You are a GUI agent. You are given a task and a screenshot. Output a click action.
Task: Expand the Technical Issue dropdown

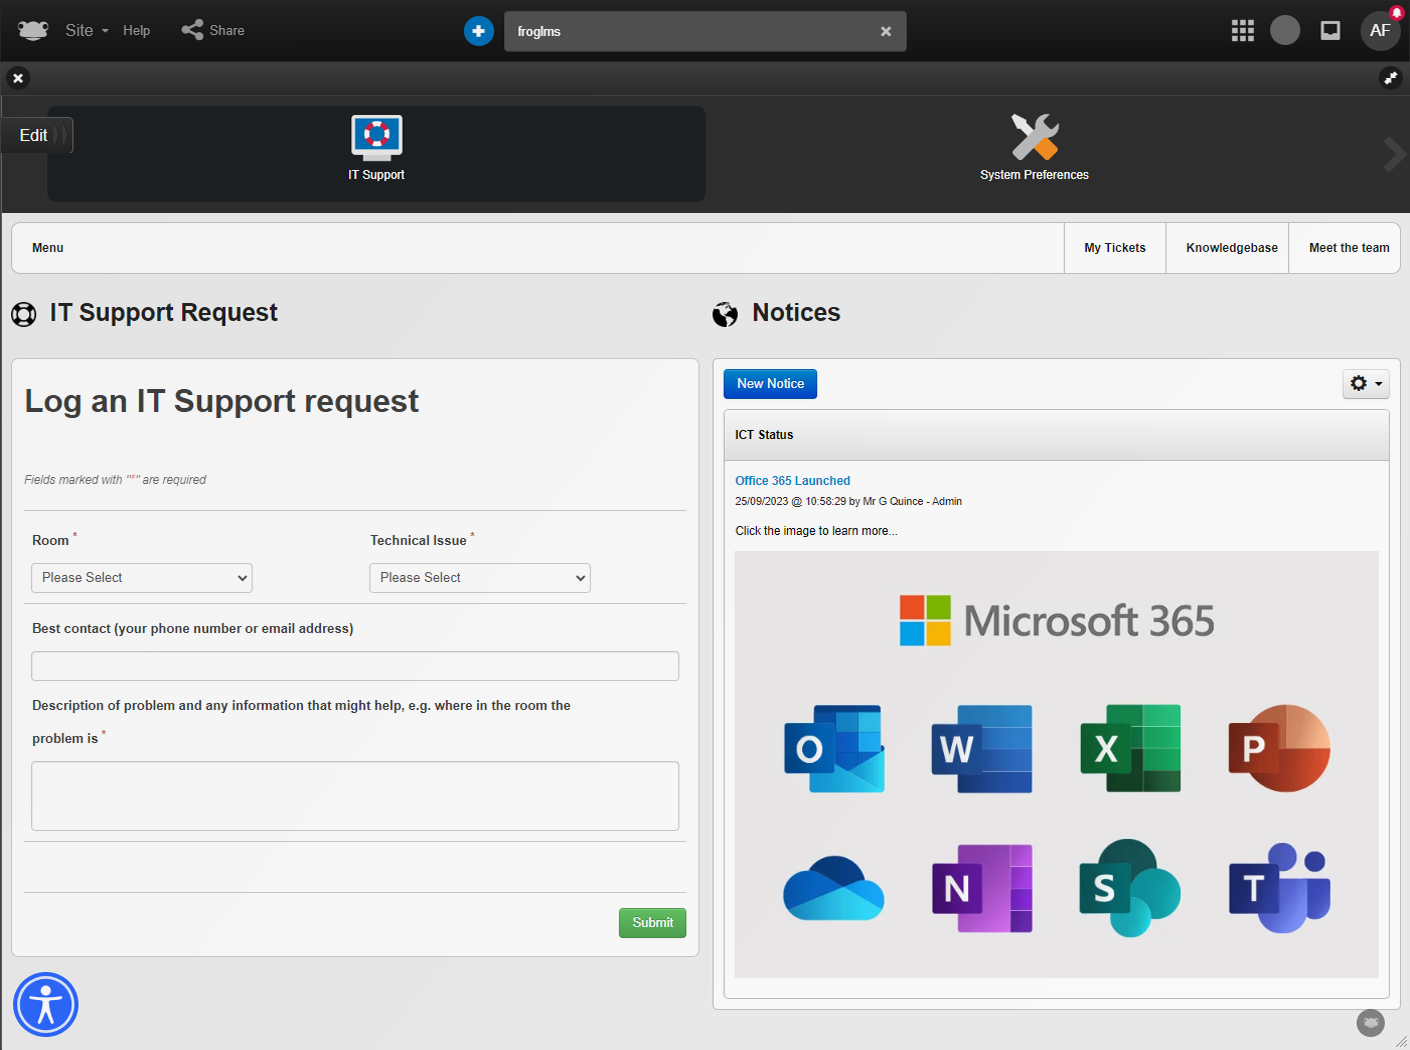(x=480, y=578)
